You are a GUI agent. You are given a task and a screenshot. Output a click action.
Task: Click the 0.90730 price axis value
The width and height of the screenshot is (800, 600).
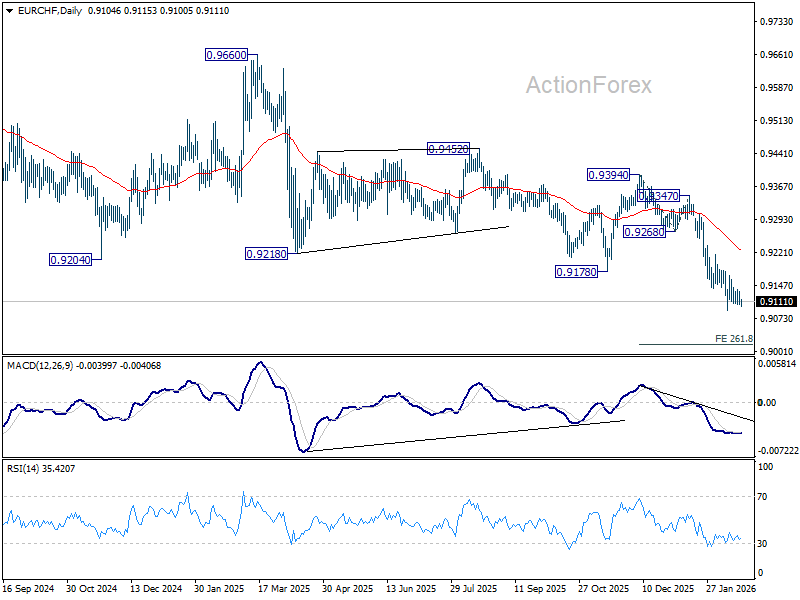(x=777, y=318)
